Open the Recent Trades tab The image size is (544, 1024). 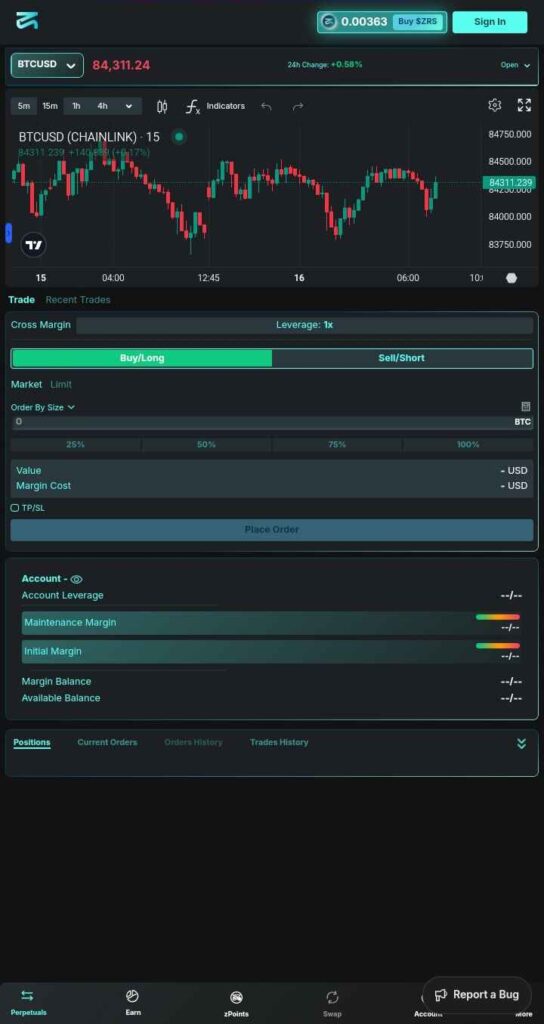[78, 300]
